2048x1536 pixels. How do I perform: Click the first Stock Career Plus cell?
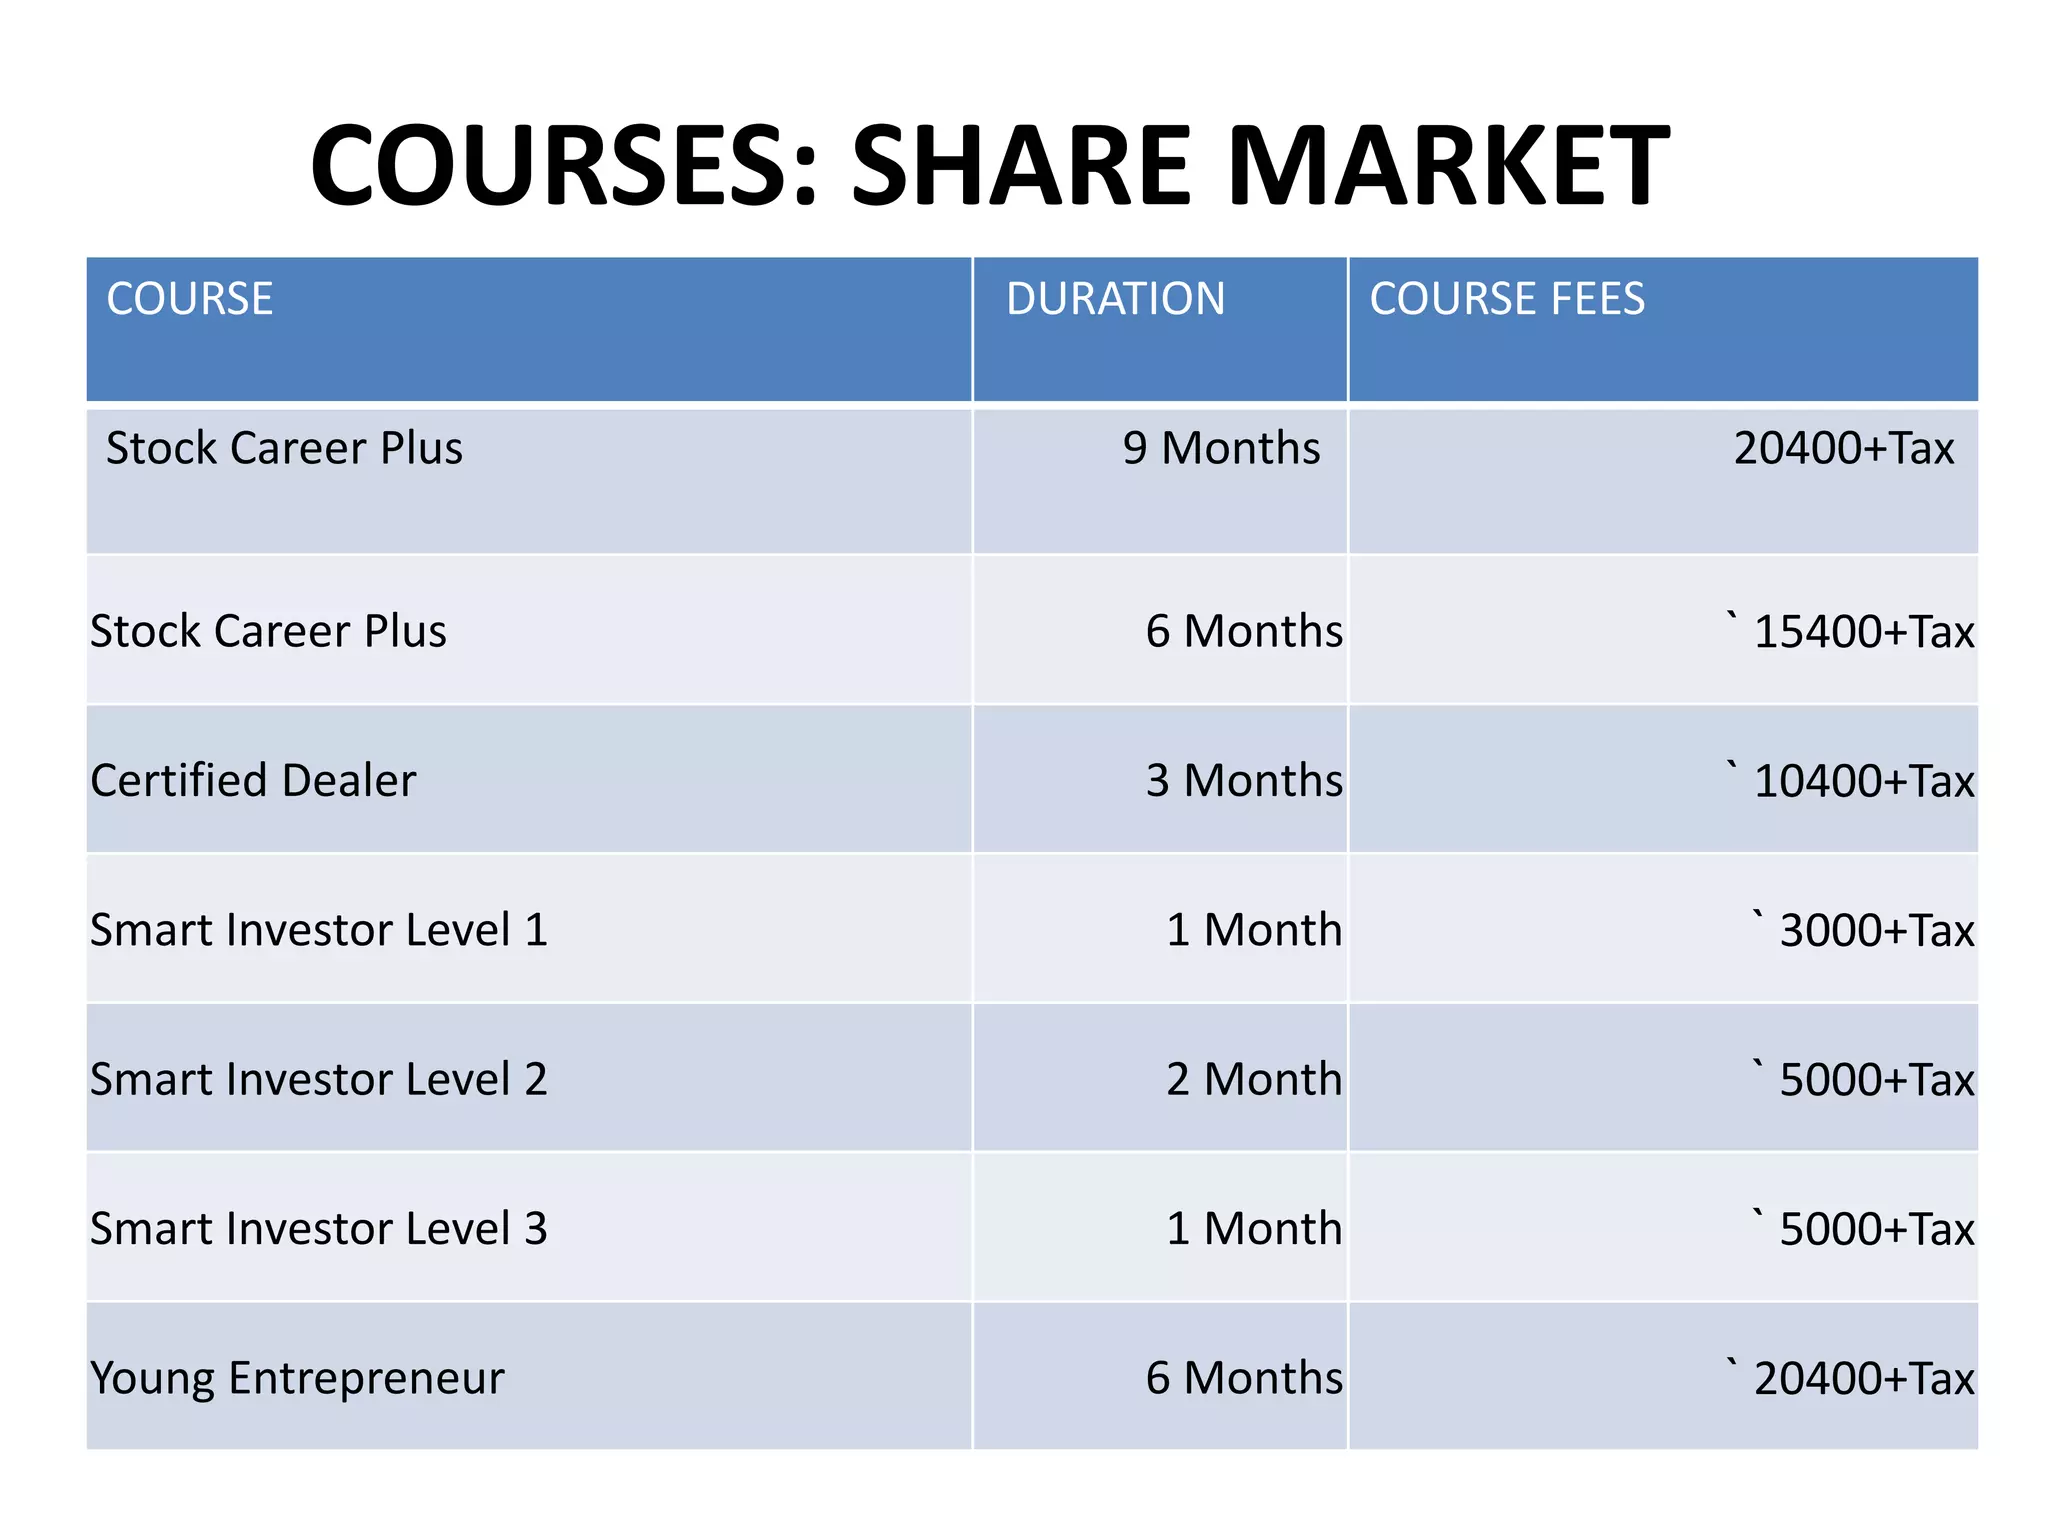(x=529, y=481)
